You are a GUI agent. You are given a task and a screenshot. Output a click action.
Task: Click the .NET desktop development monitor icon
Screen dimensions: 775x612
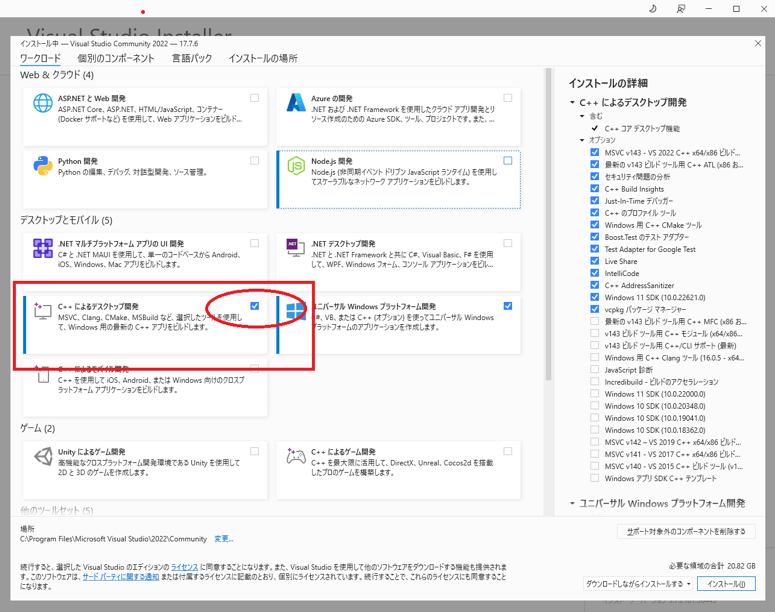296,248
